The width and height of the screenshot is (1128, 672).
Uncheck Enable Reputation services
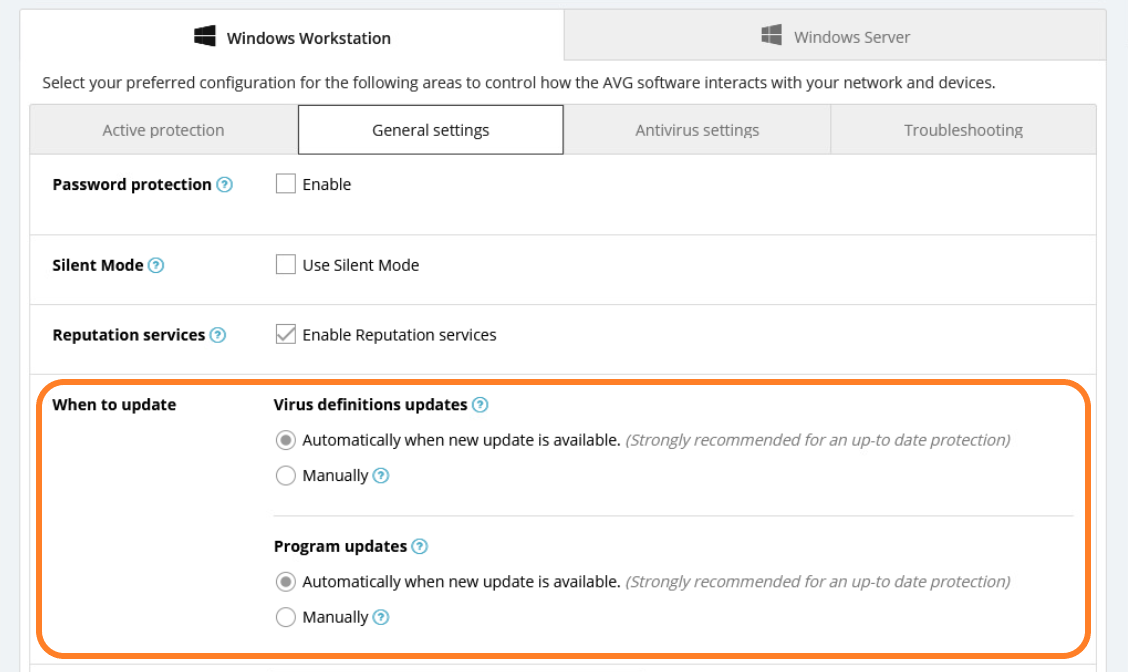pos(286,334)
